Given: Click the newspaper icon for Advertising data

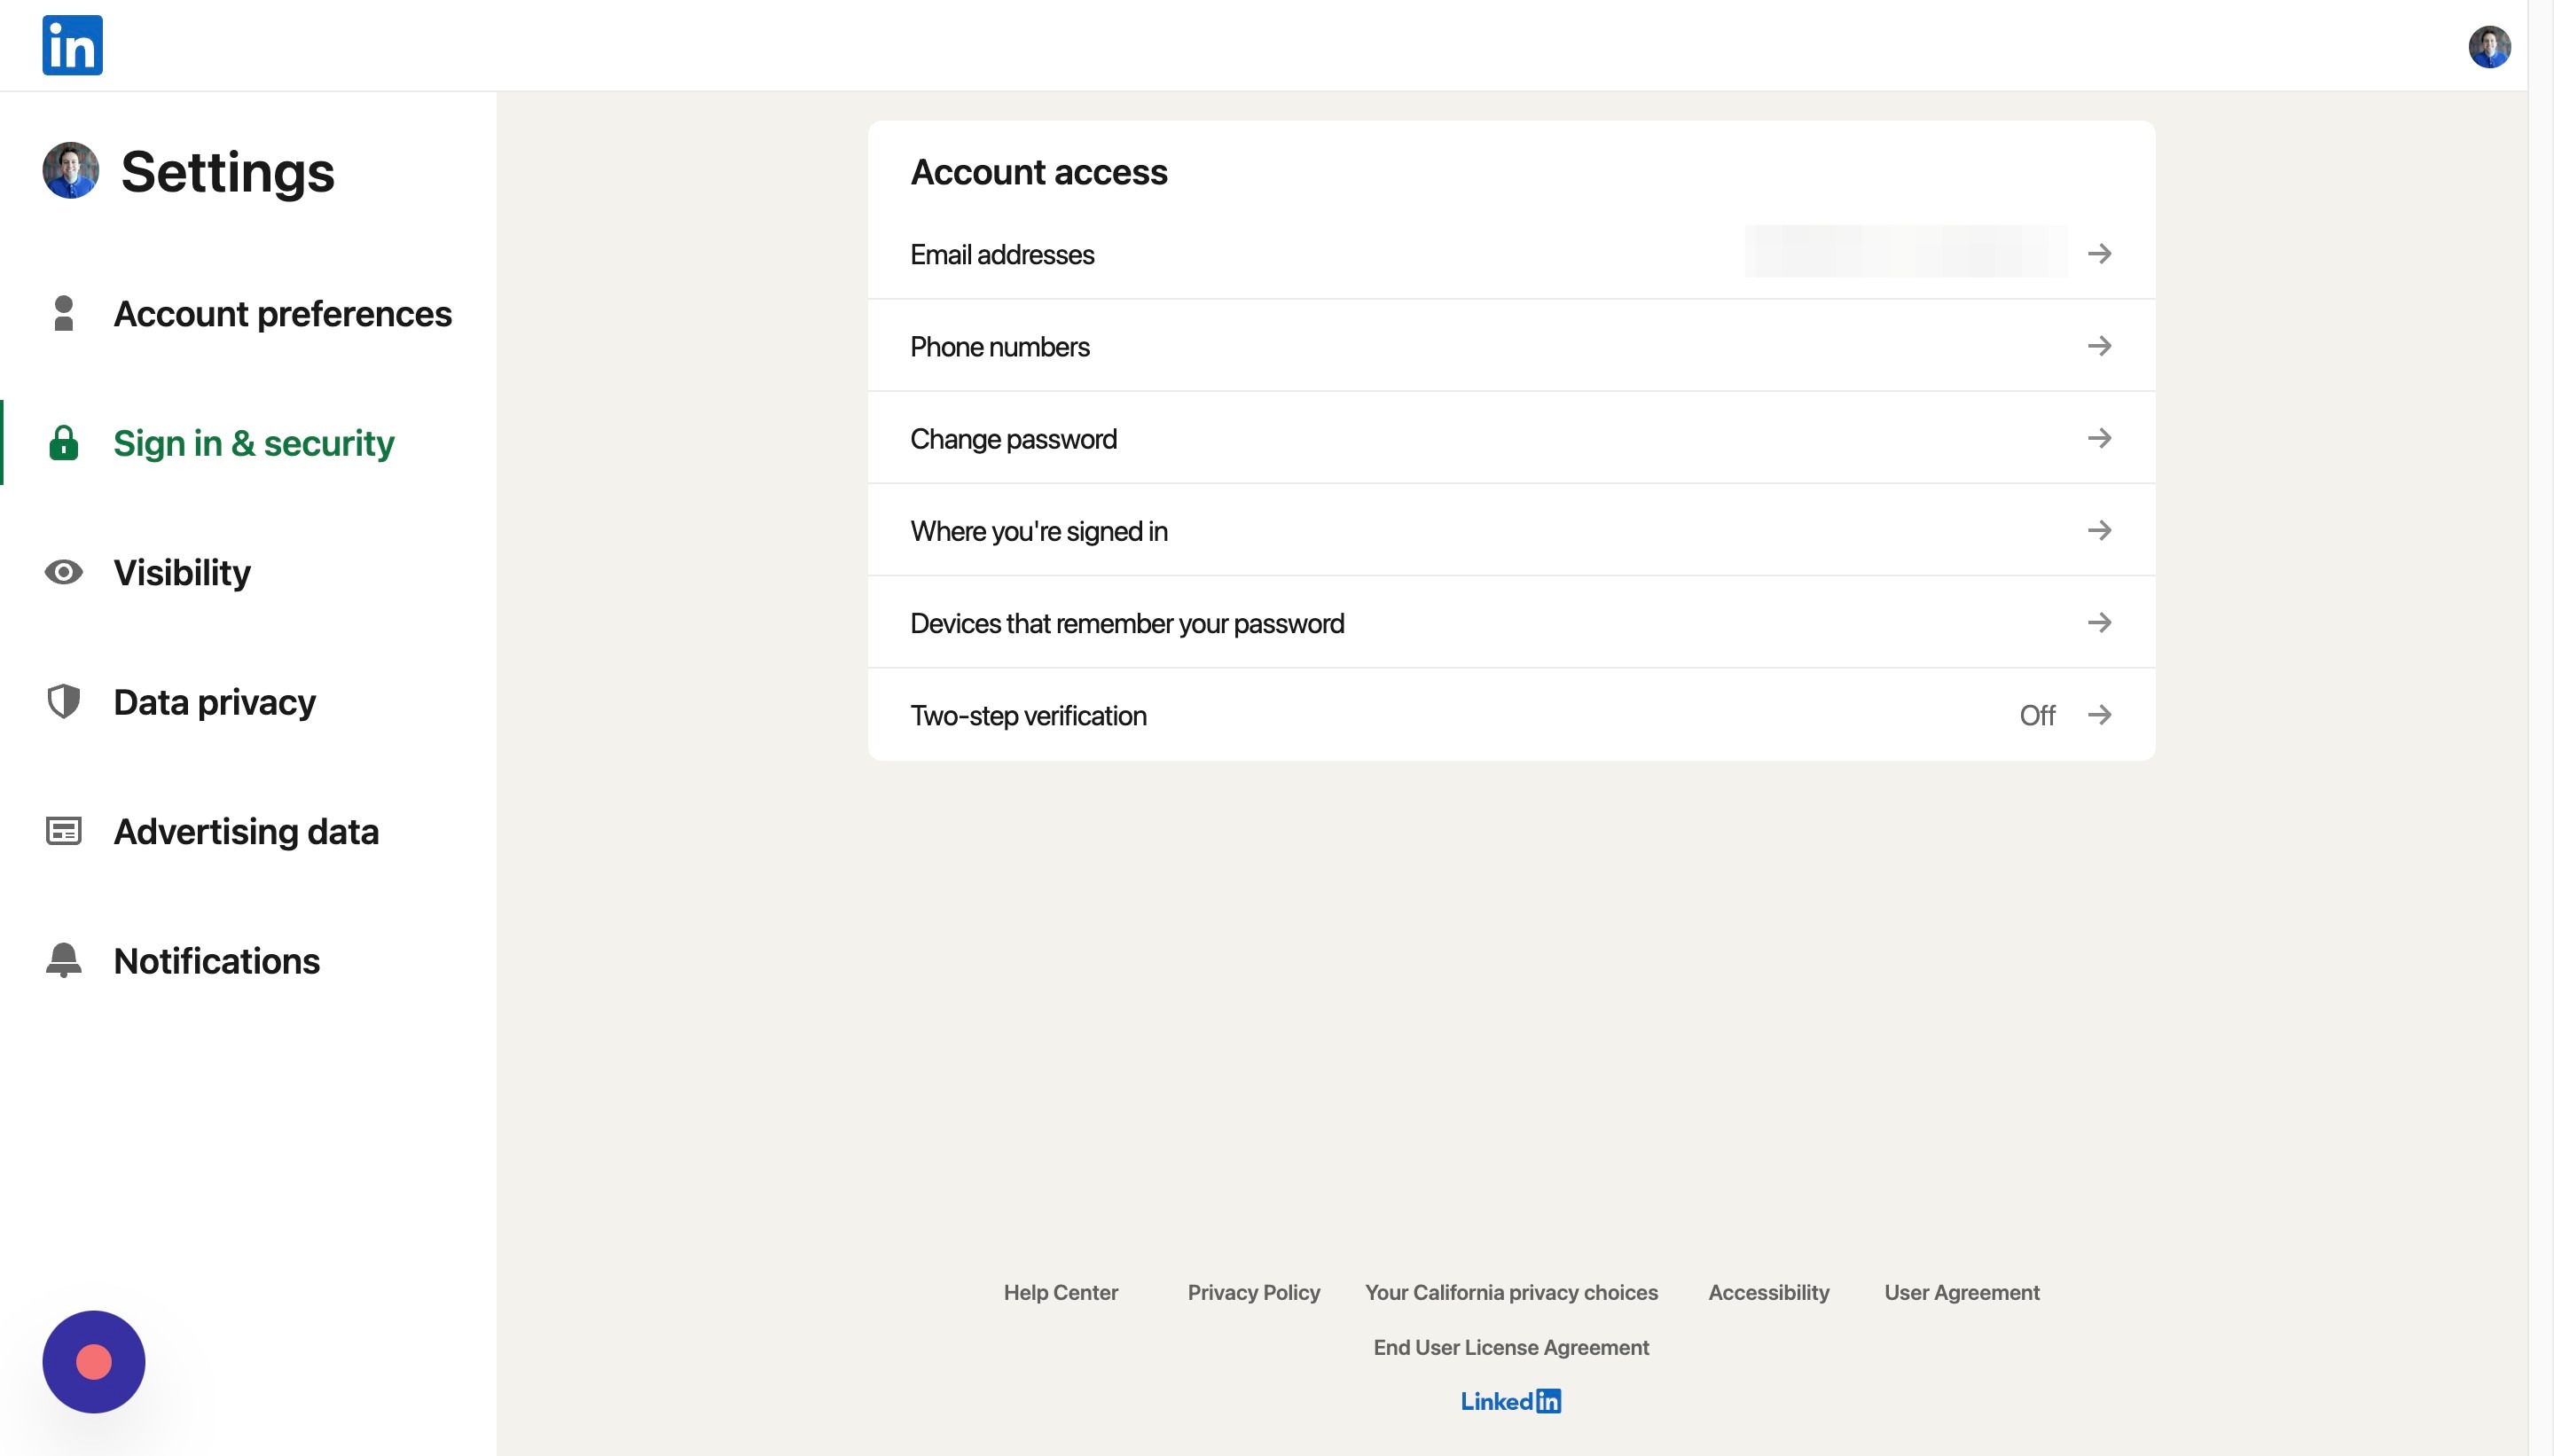Looking at the screenshot, I should pyautogui.click(x=63, y=831).
